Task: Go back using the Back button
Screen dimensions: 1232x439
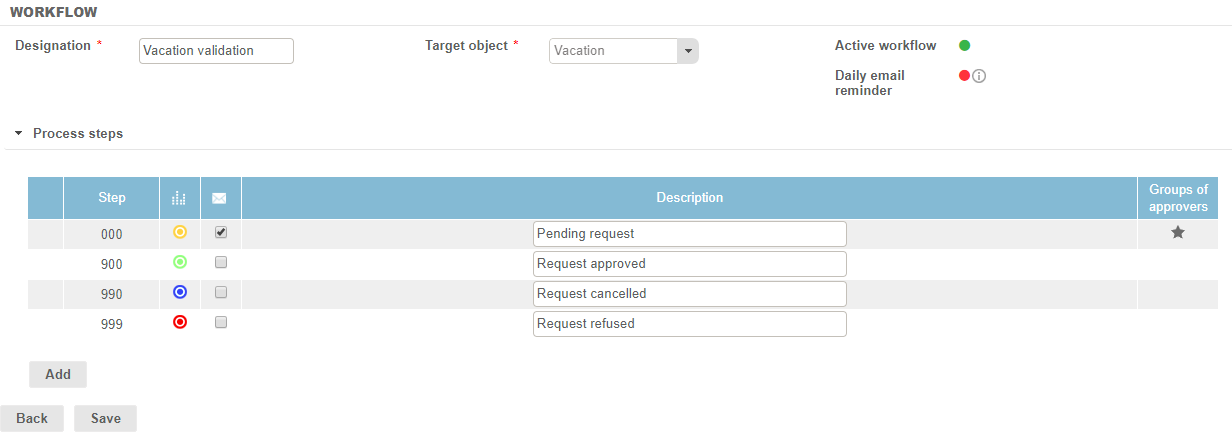Action: point(32,418)
